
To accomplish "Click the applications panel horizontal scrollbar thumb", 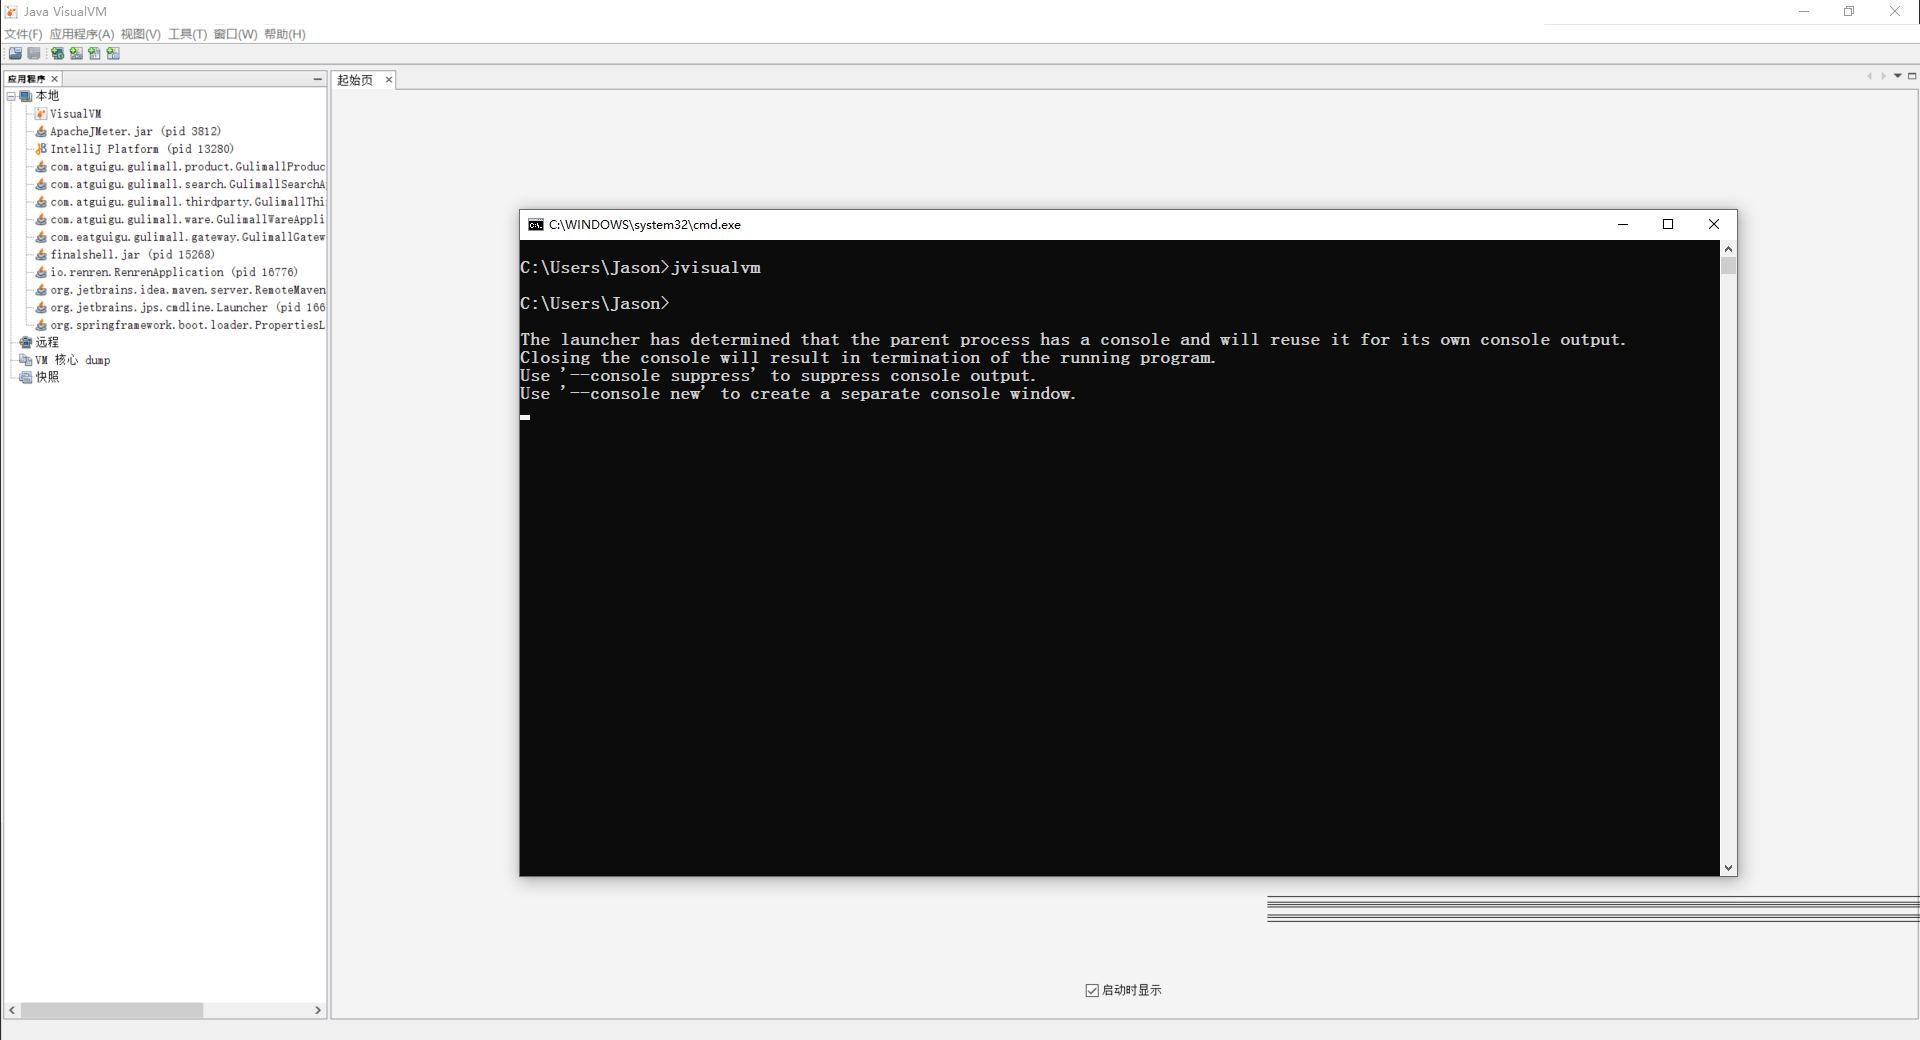I will point(112,1010).
